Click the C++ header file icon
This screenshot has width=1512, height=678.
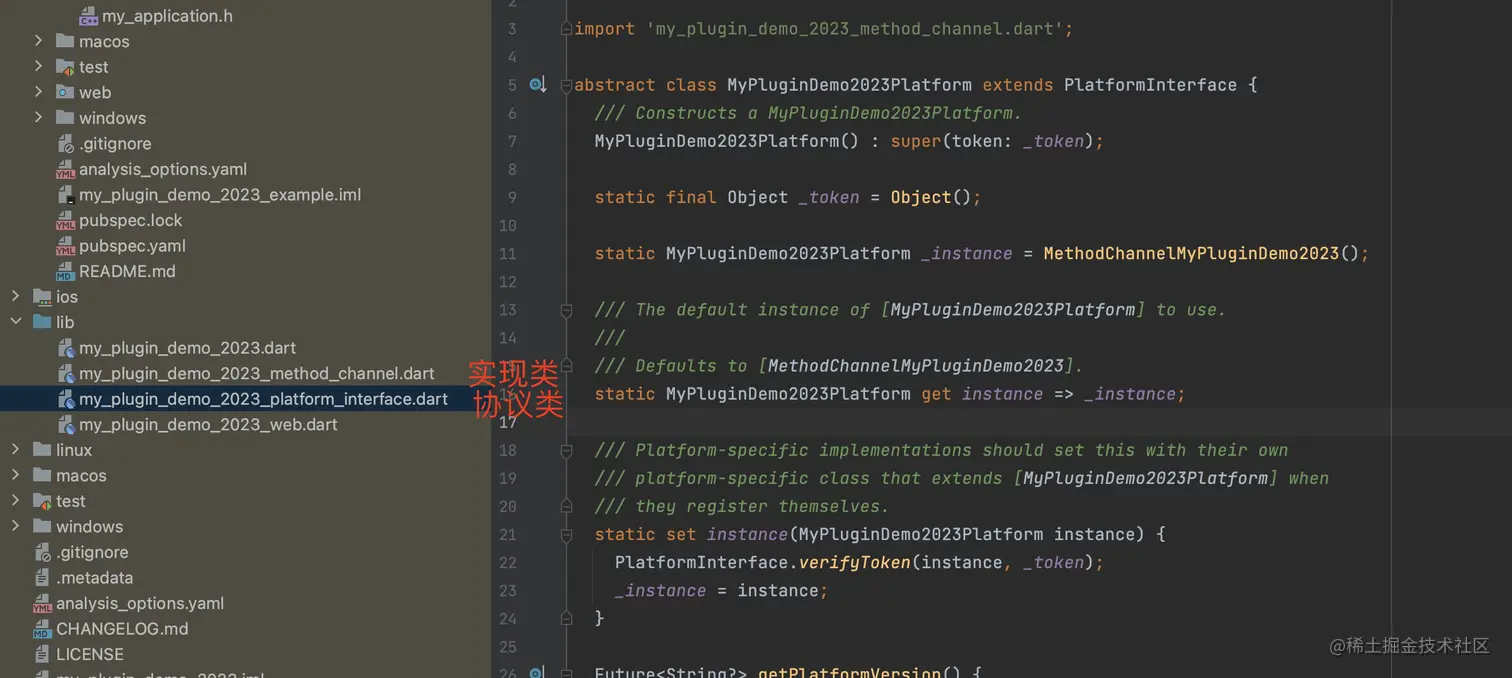click(x=88, y=16)
